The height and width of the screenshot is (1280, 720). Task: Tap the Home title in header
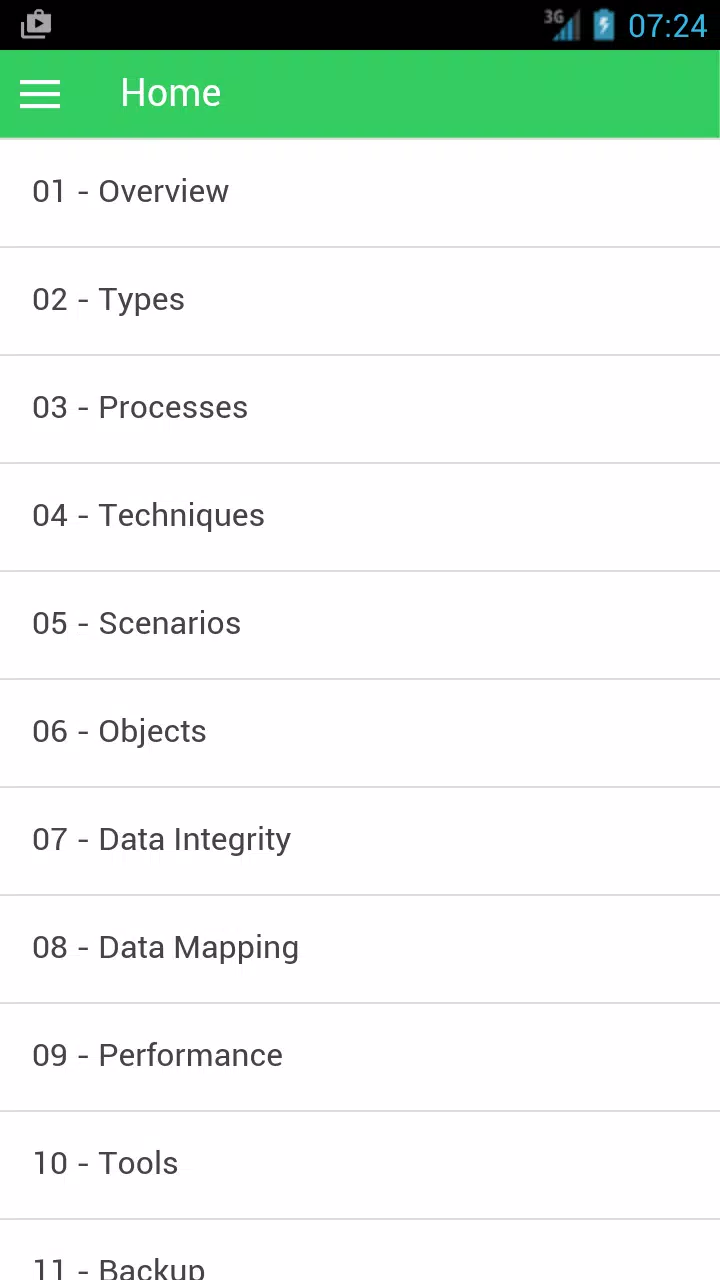pyautogui.click(x=171, y=93)
